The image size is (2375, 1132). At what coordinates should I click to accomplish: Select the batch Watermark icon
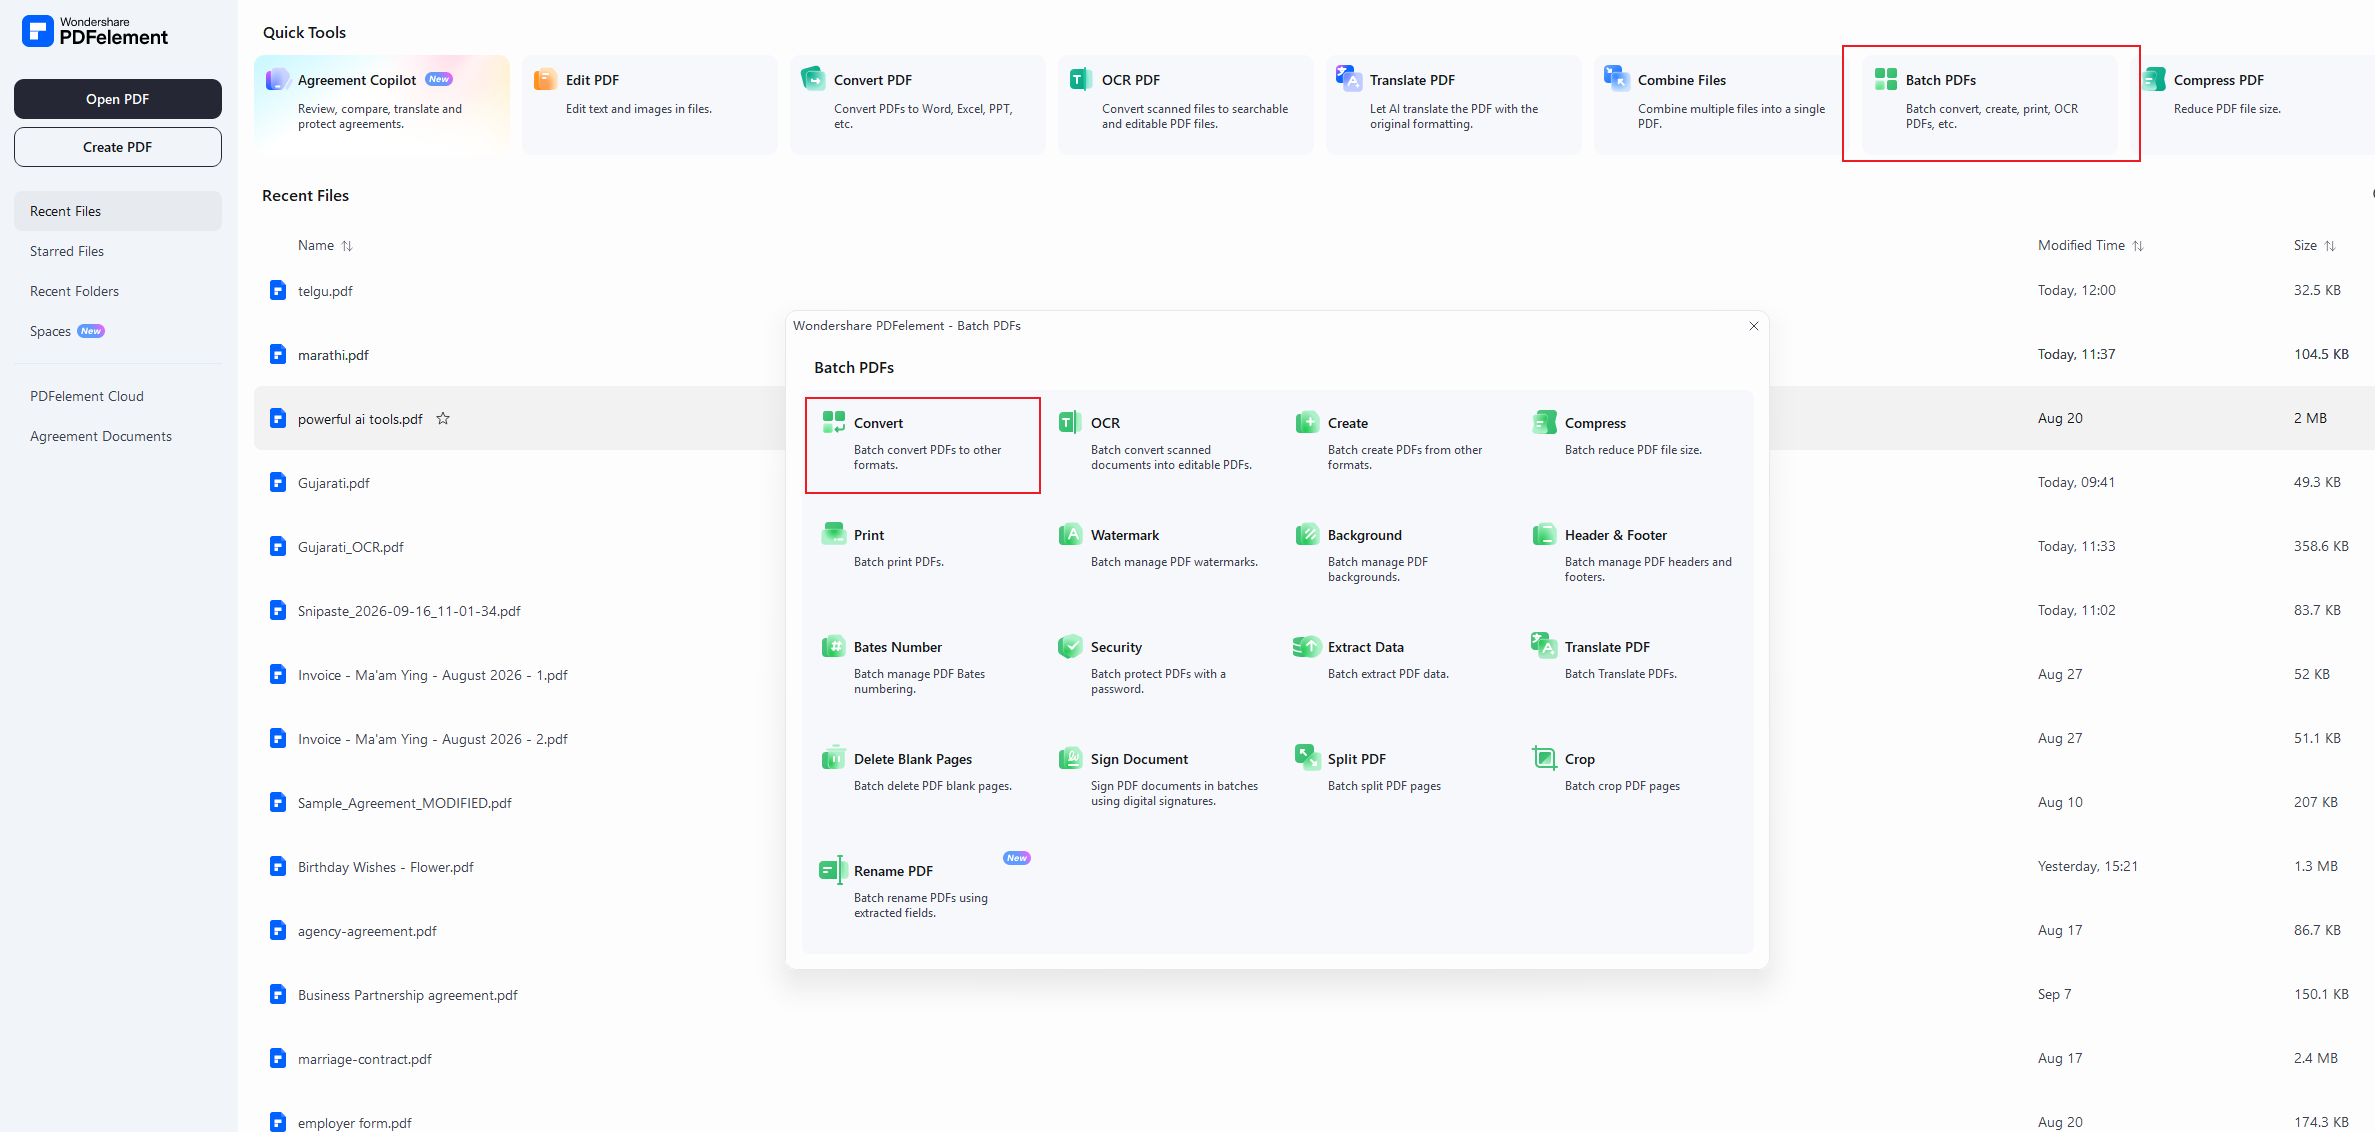pyautogui.click(x=1070, y=534)
